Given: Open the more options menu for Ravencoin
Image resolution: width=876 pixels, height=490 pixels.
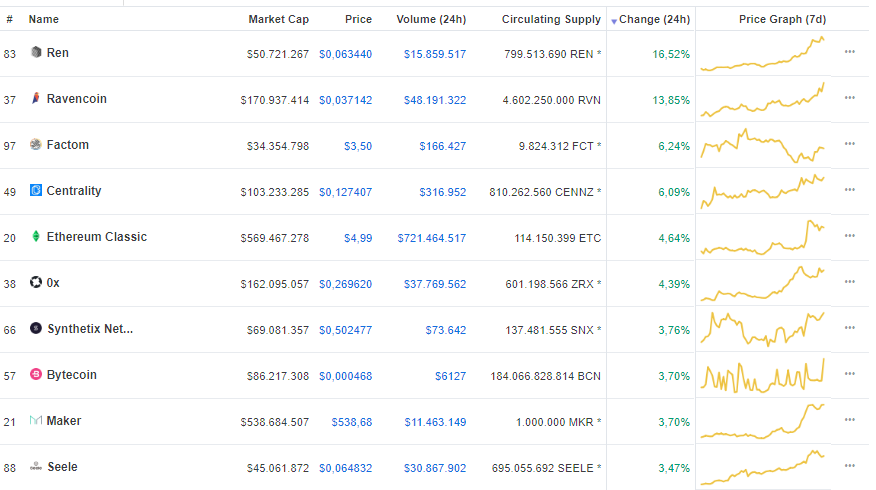Looking at the screenshot, I should (850, 98).
